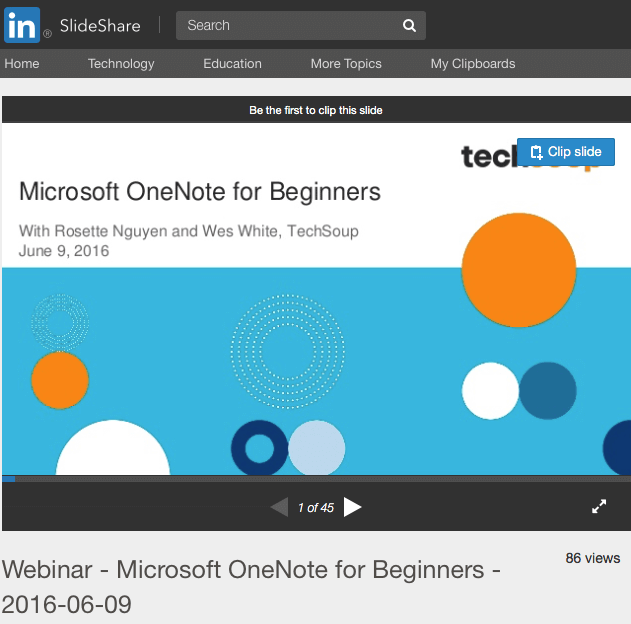Open the SlideShare home logo text
Screen dimensions: 631x624
pyautogui.click(x=100, y=26)
